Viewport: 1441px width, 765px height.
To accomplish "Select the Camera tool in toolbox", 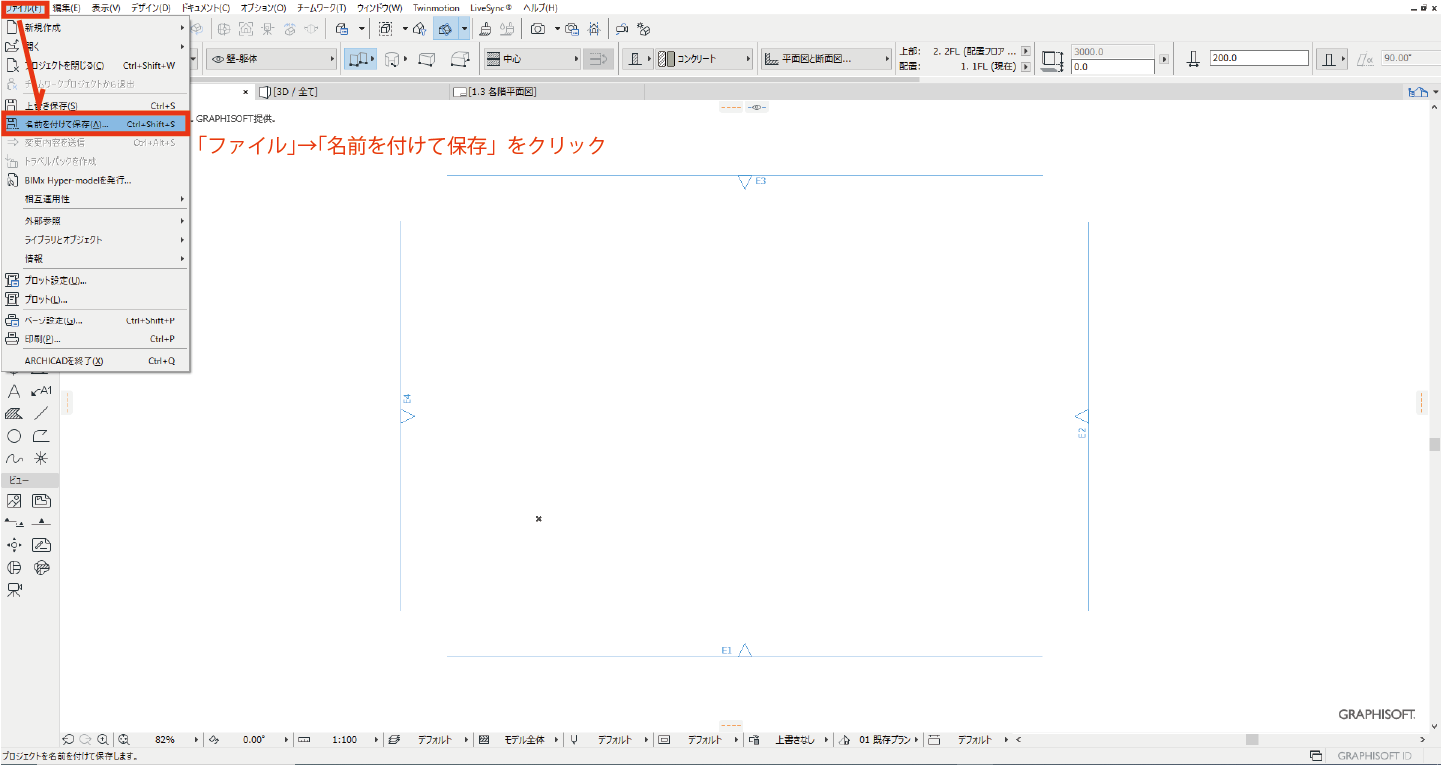I will point(14,590).
